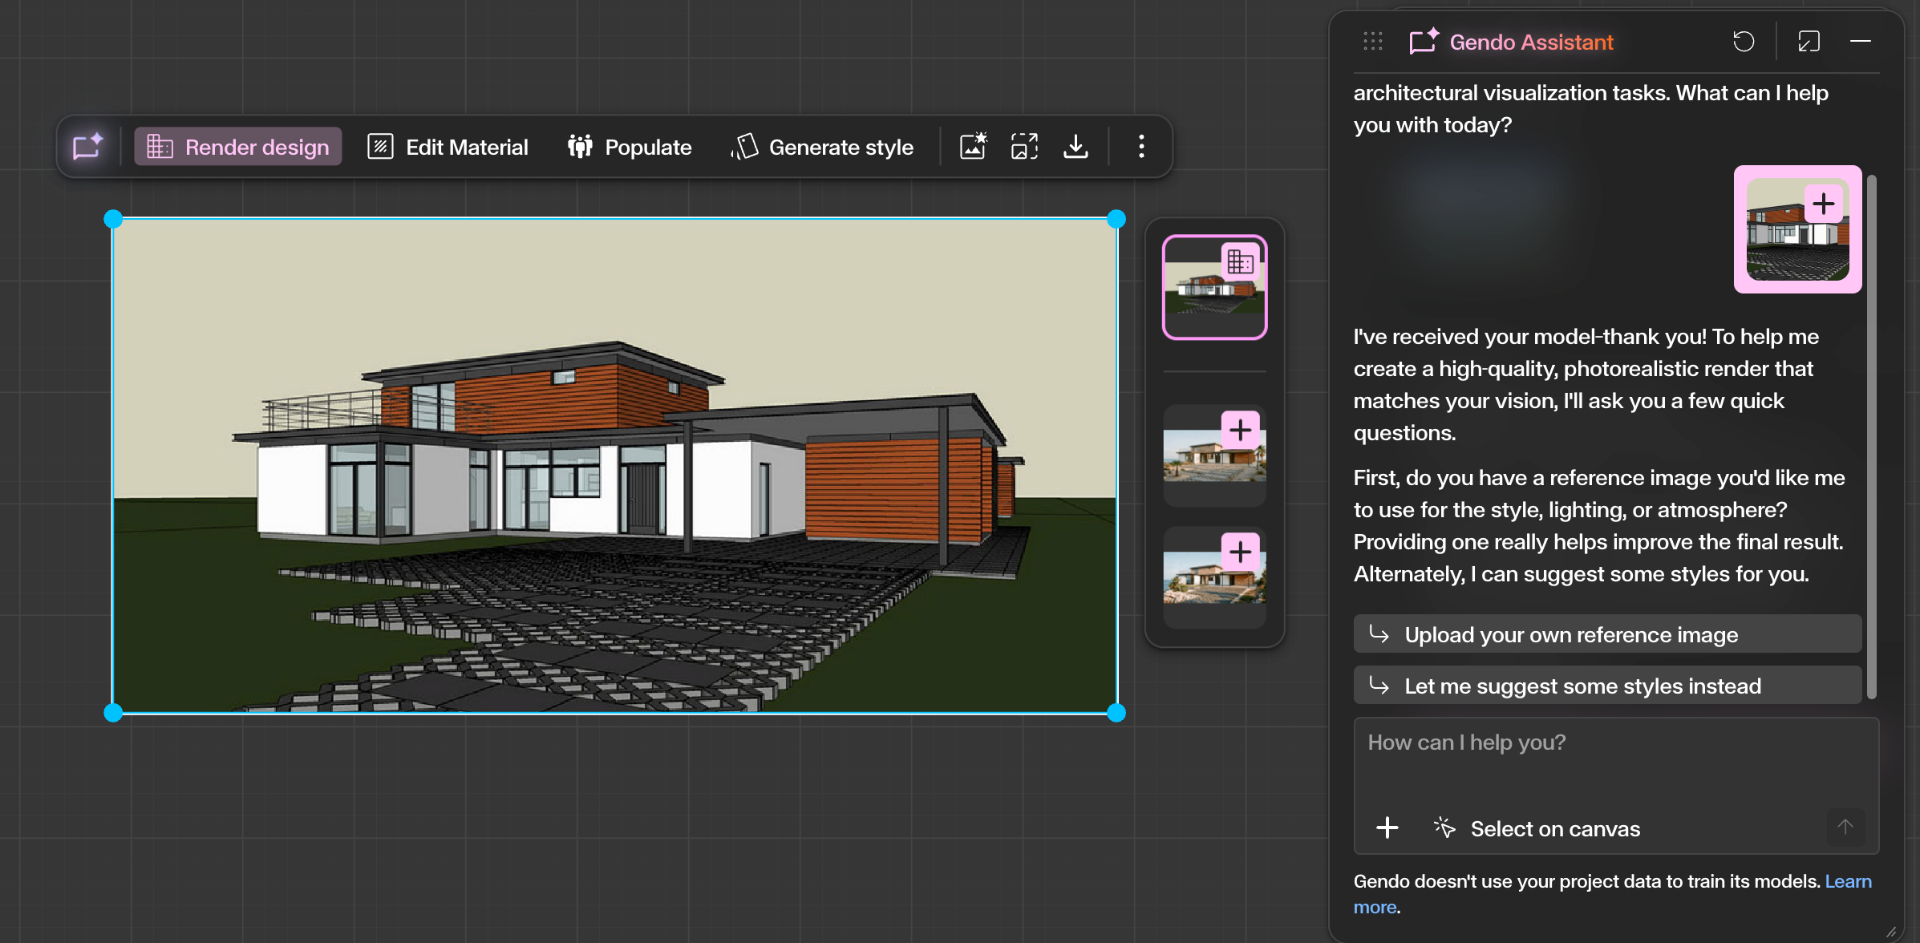
Task: Open the Generate style tool
Action: coord(822,146)
